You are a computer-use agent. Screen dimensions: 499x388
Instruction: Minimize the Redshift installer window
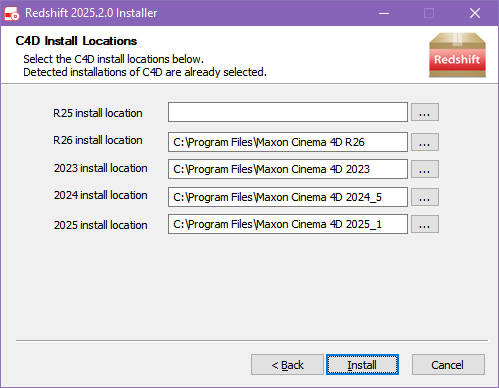click(x=384, y=13)
